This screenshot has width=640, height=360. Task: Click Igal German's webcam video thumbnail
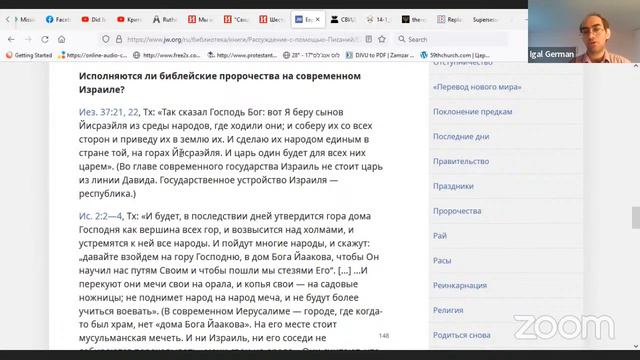[584, 31]
